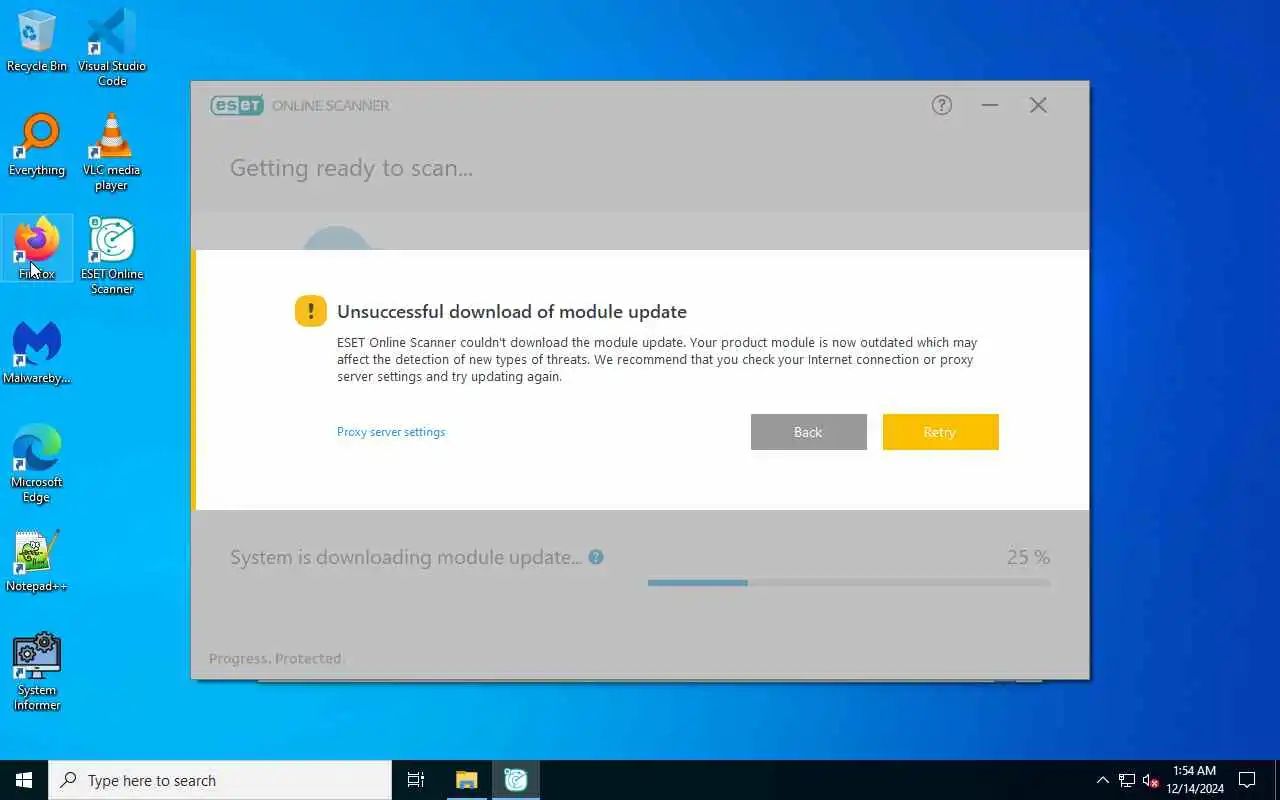This screenshot has height=800, width=1280.
Task: Open the clock showing 1:54 AM
Action: click(1195, 780)
